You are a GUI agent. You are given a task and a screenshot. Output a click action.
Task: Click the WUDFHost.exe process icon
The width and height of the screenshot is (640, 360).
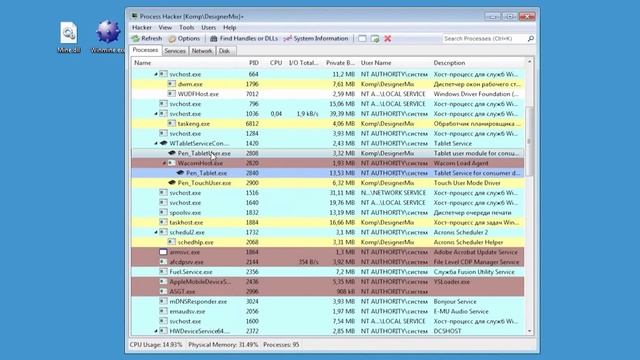tap(172, 93)
